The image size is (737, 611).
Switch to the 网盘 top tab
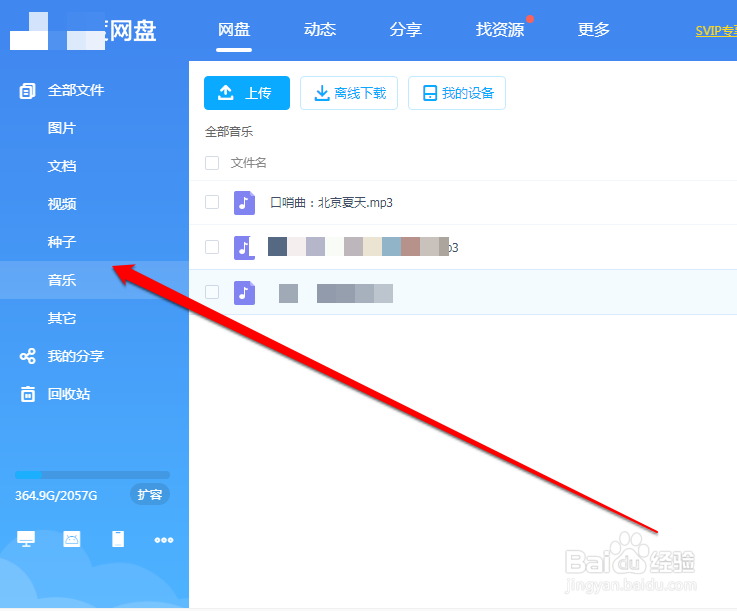point(234,30)
